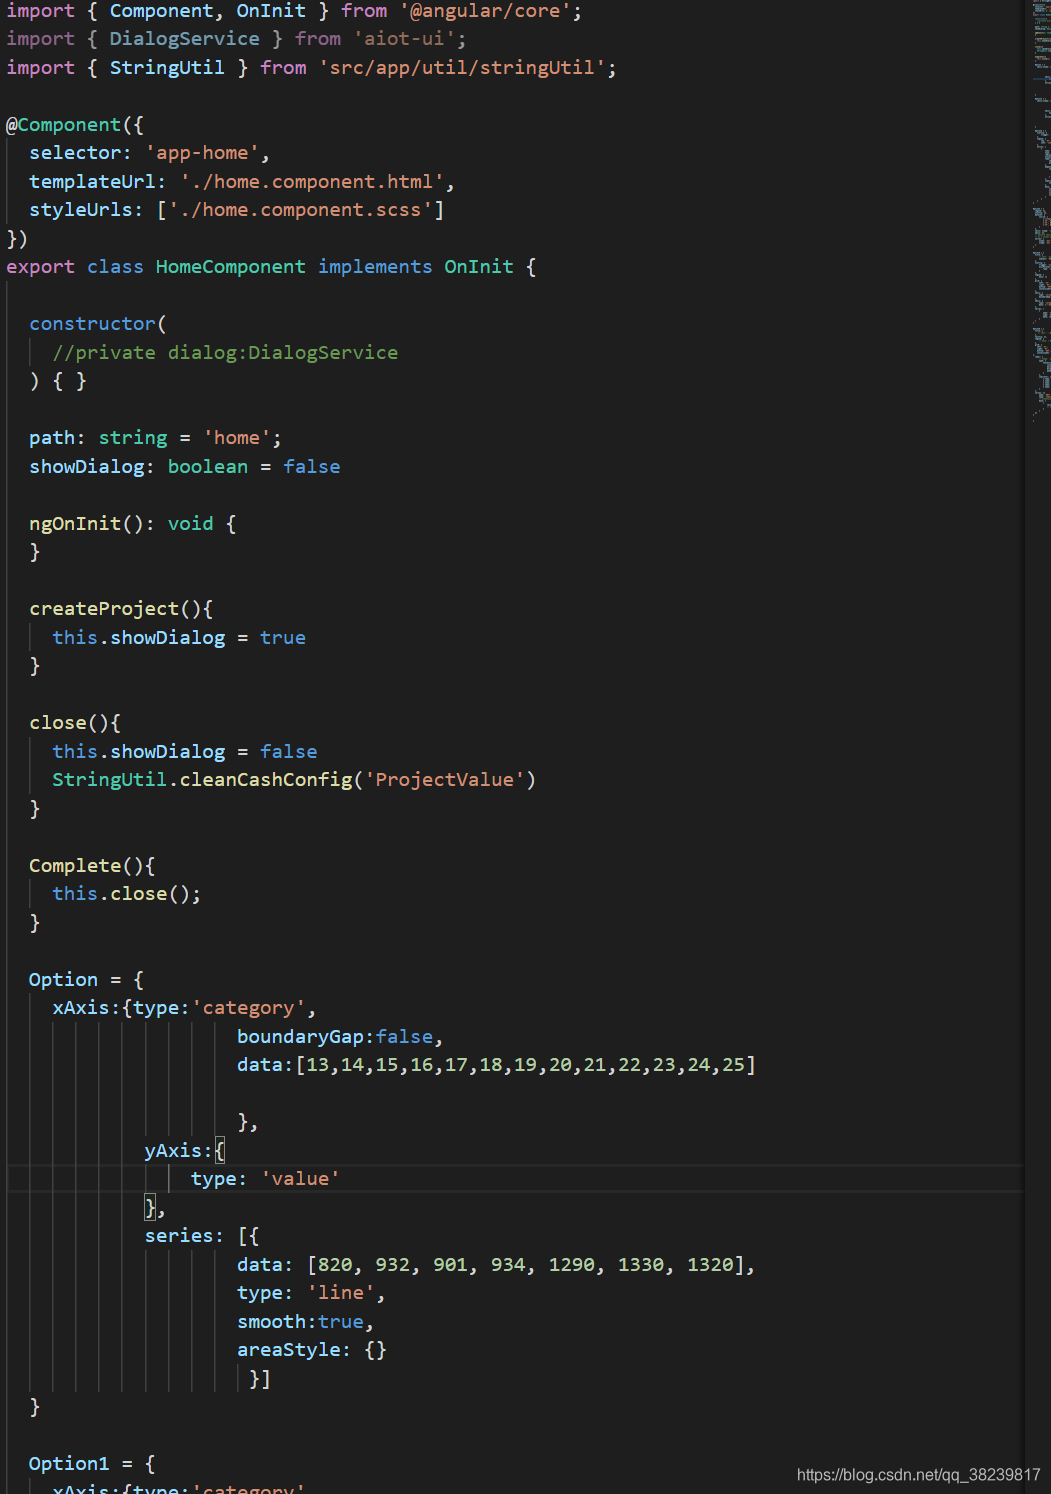Click StringUtil.cleanCashConfig call
The height and width of the screenshot is (1494, 1051).
[294, 780]
